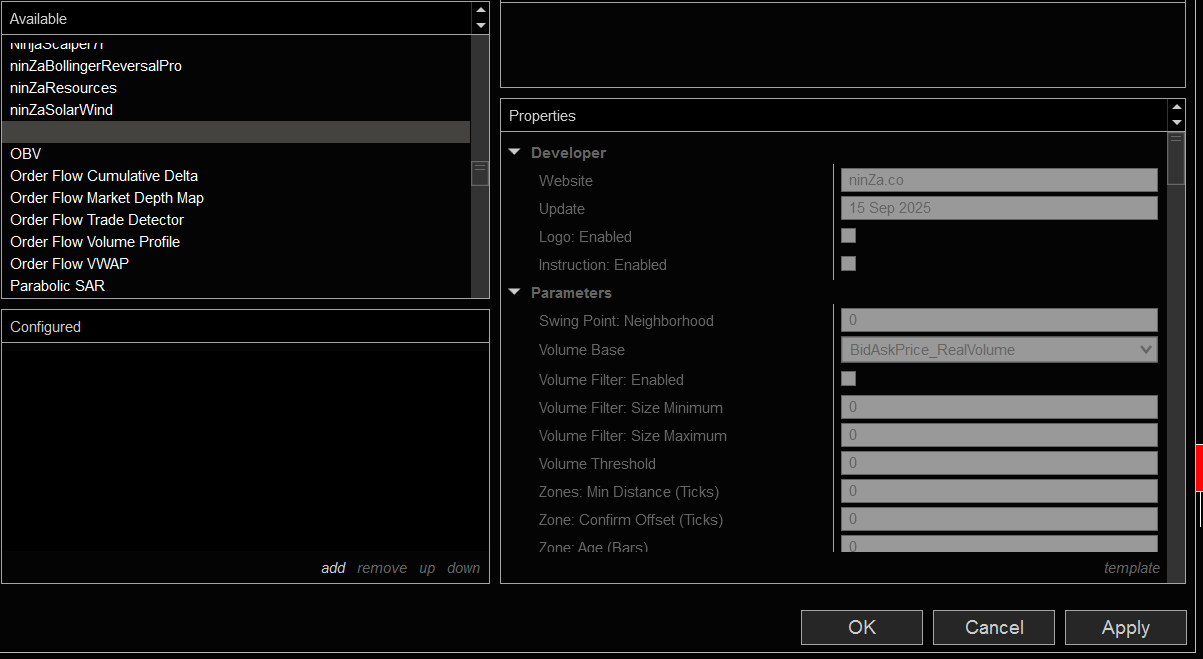Select Order Flow VWAP indicator
The height and width of the screenshot is (659, 1203).
pyautogui.click(x=69, y=264)
